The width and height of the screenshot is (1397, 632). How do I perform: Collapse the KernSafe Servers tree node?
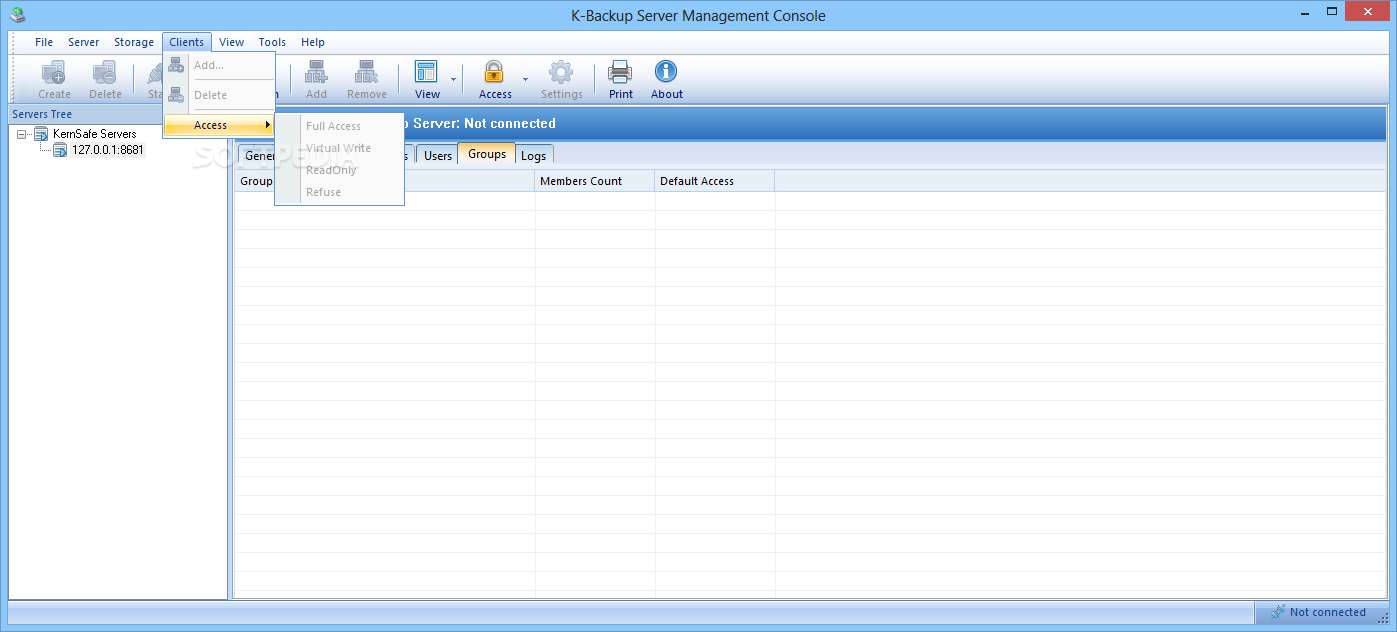(x=22, y=134)
